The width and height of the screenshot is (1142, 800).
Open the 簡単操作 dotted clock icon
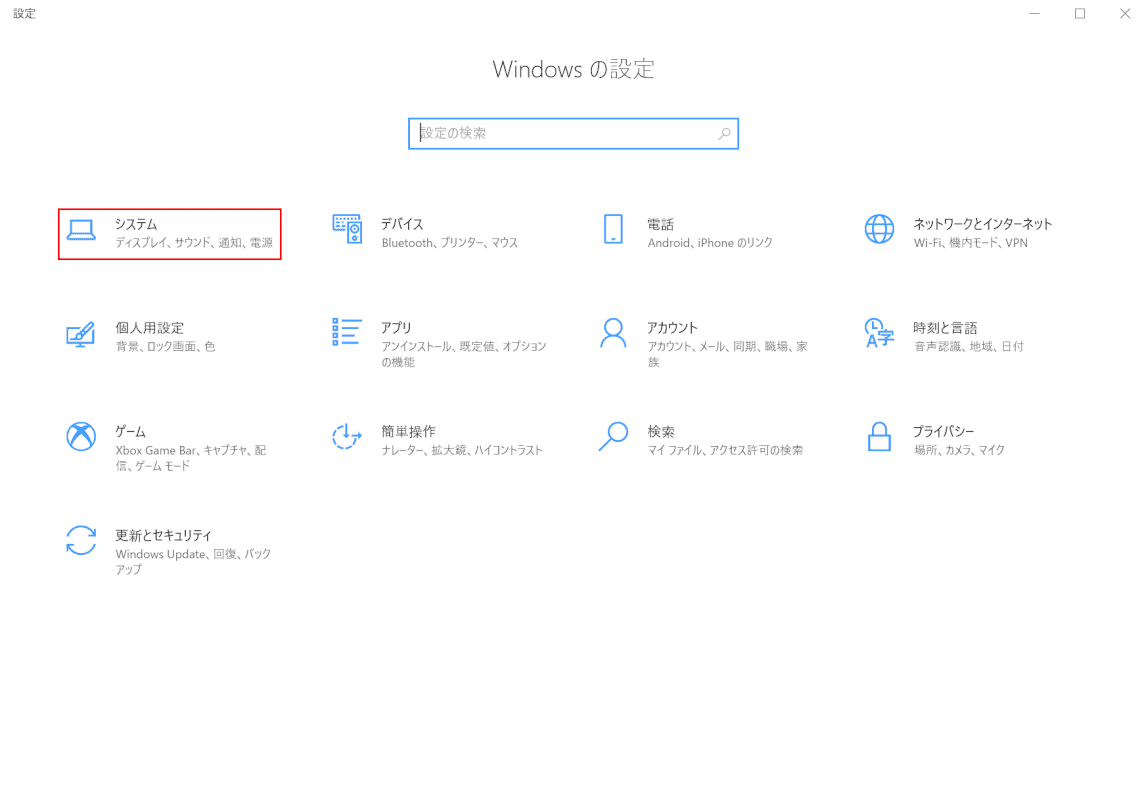[347, 437]
